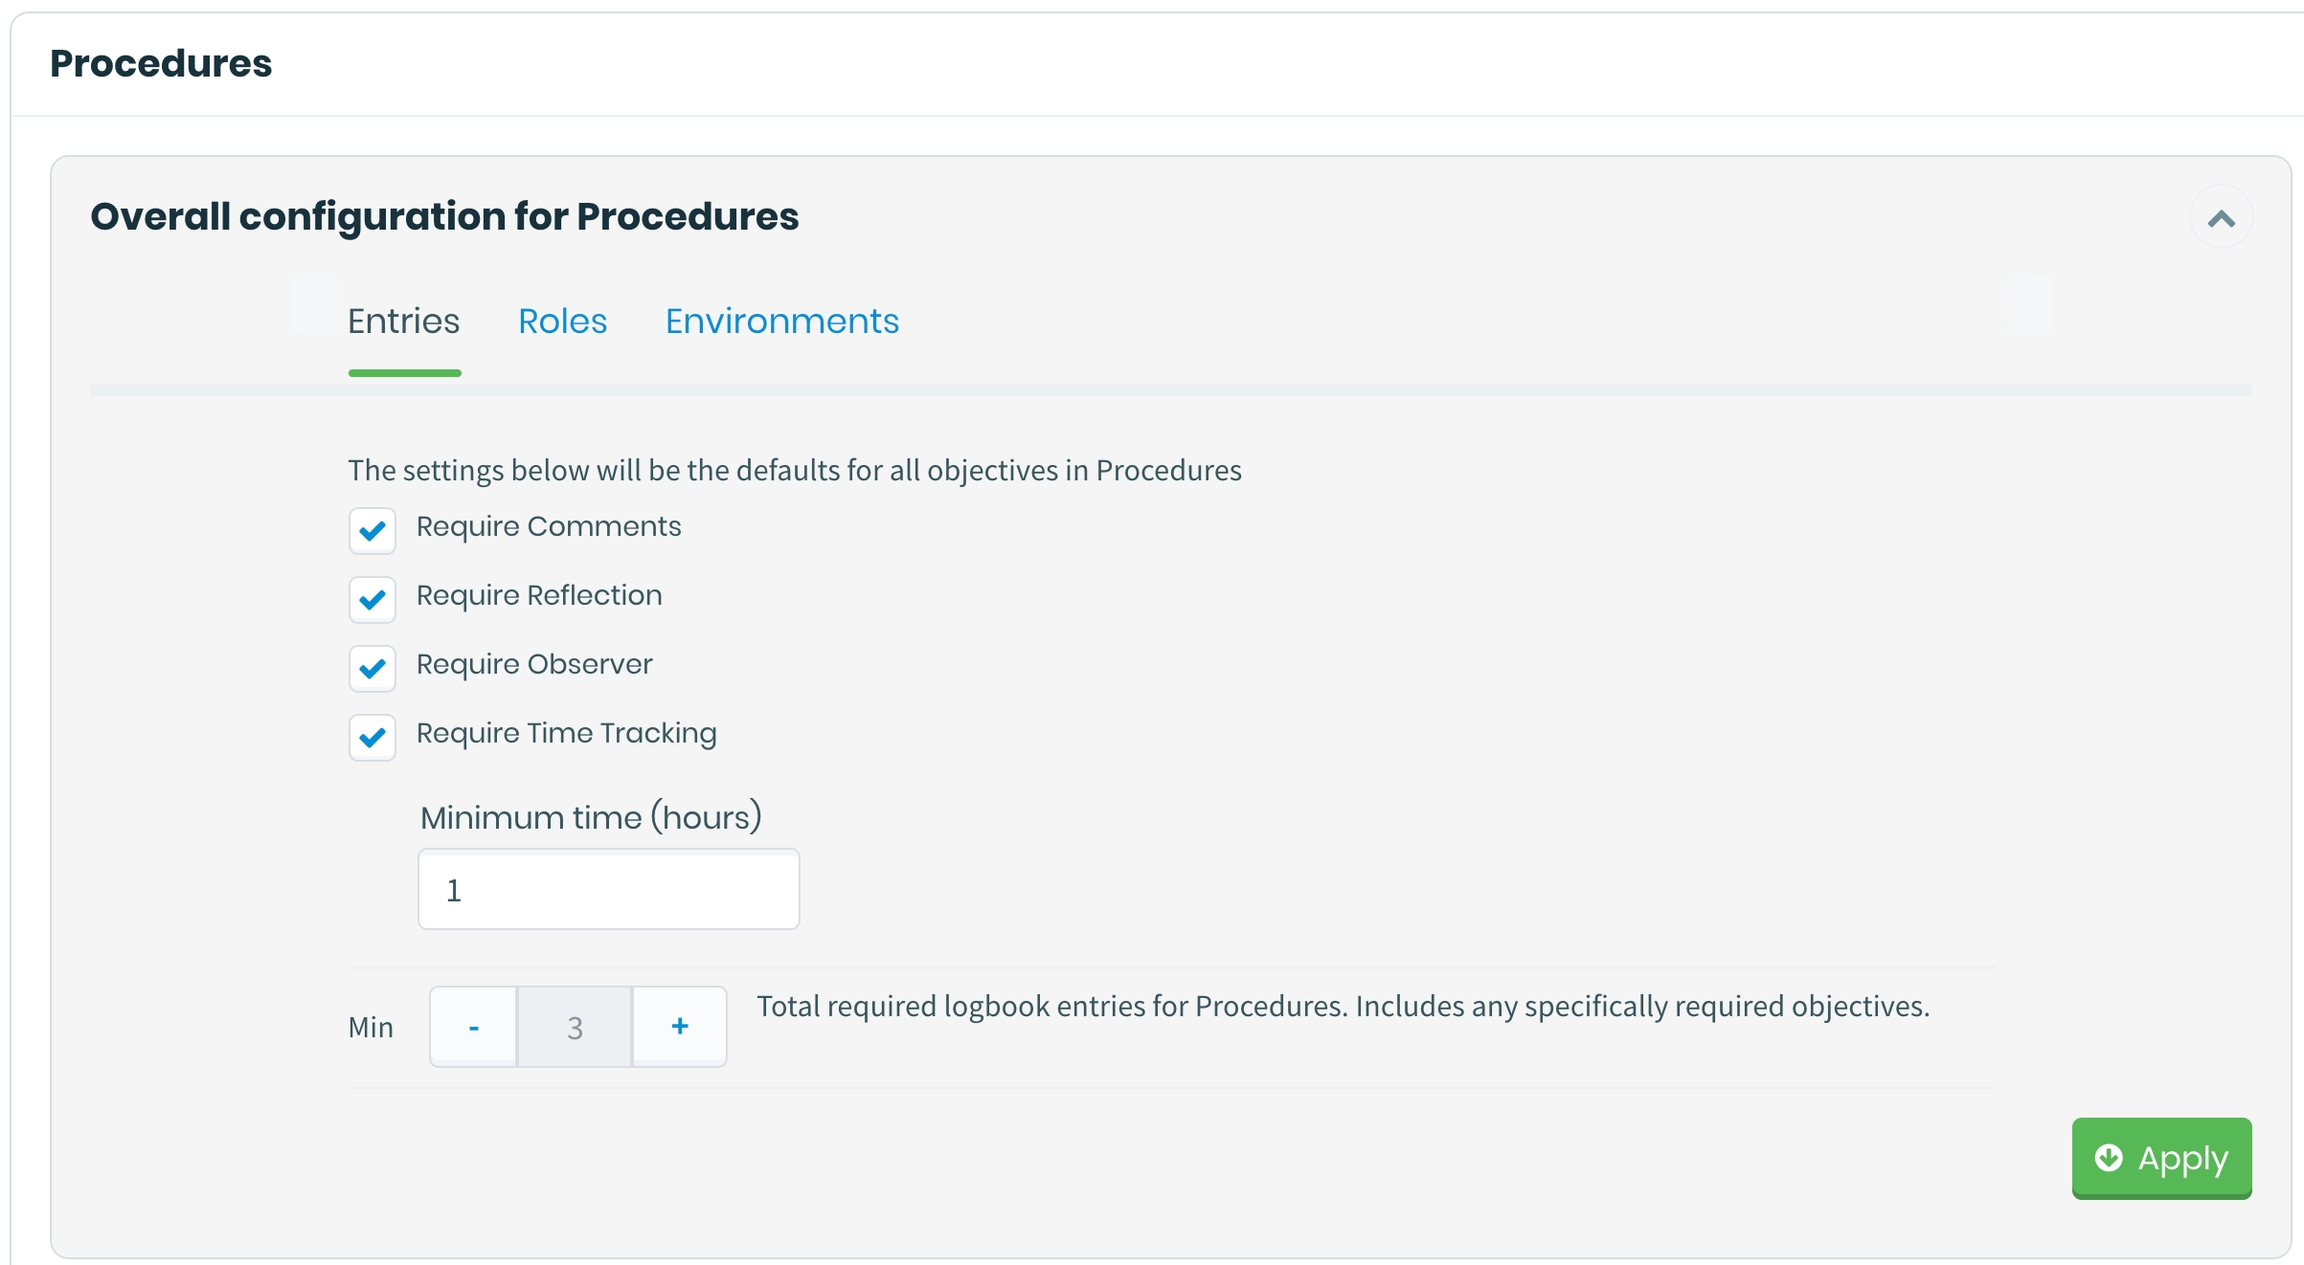The height and width of the screenshot is (1265, 2304).
Task: Click the Minimum time hours input field
Action: [608, 889]
